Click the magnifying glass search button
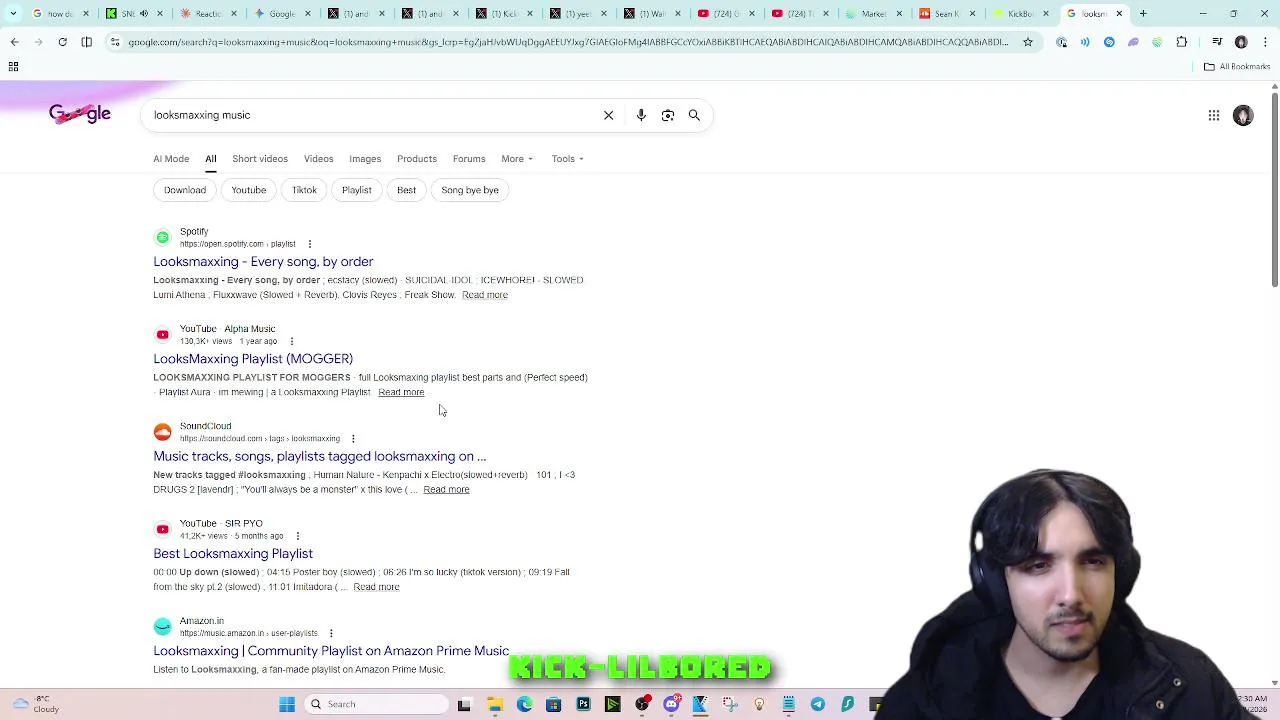 tap(694, 115)
